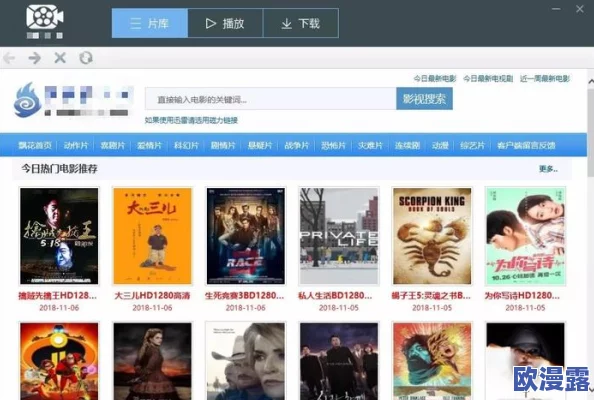594x400 pixels.
Task: Click the 私人生活BD1280... title link
Action: coord(335,295)
